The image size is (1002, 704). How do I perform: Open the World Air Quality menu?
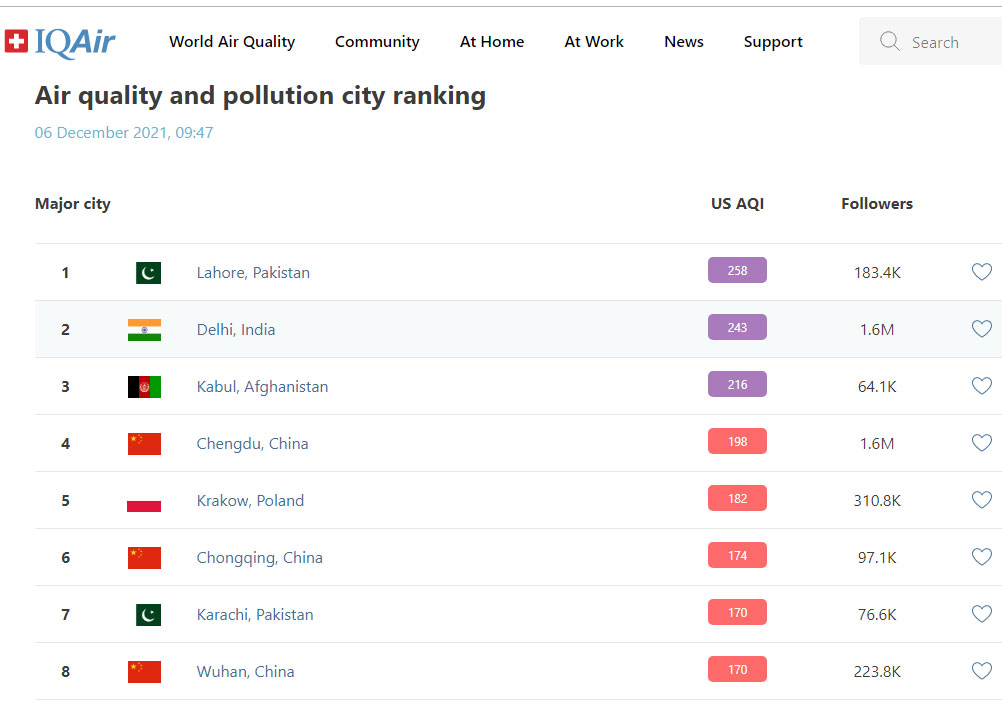[x=232, y=42]
